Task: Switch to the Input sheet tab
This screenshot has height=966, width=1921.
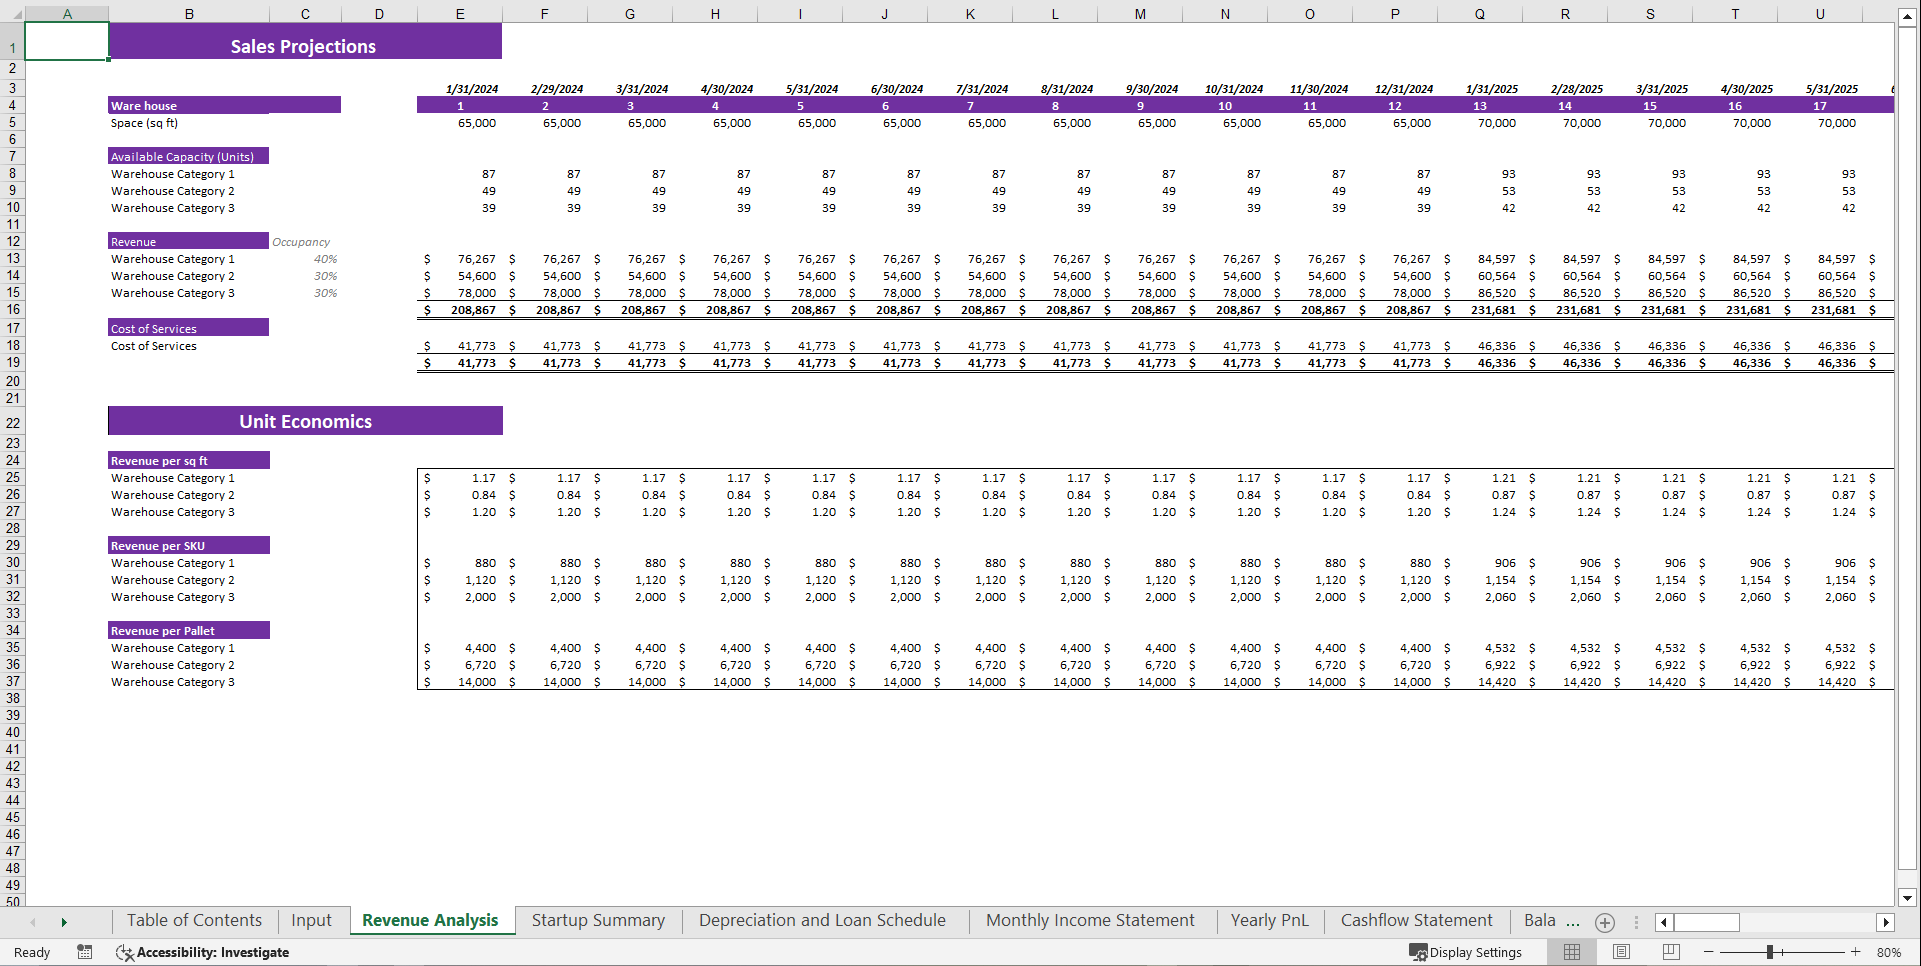Action: click(x=311, y=920)
